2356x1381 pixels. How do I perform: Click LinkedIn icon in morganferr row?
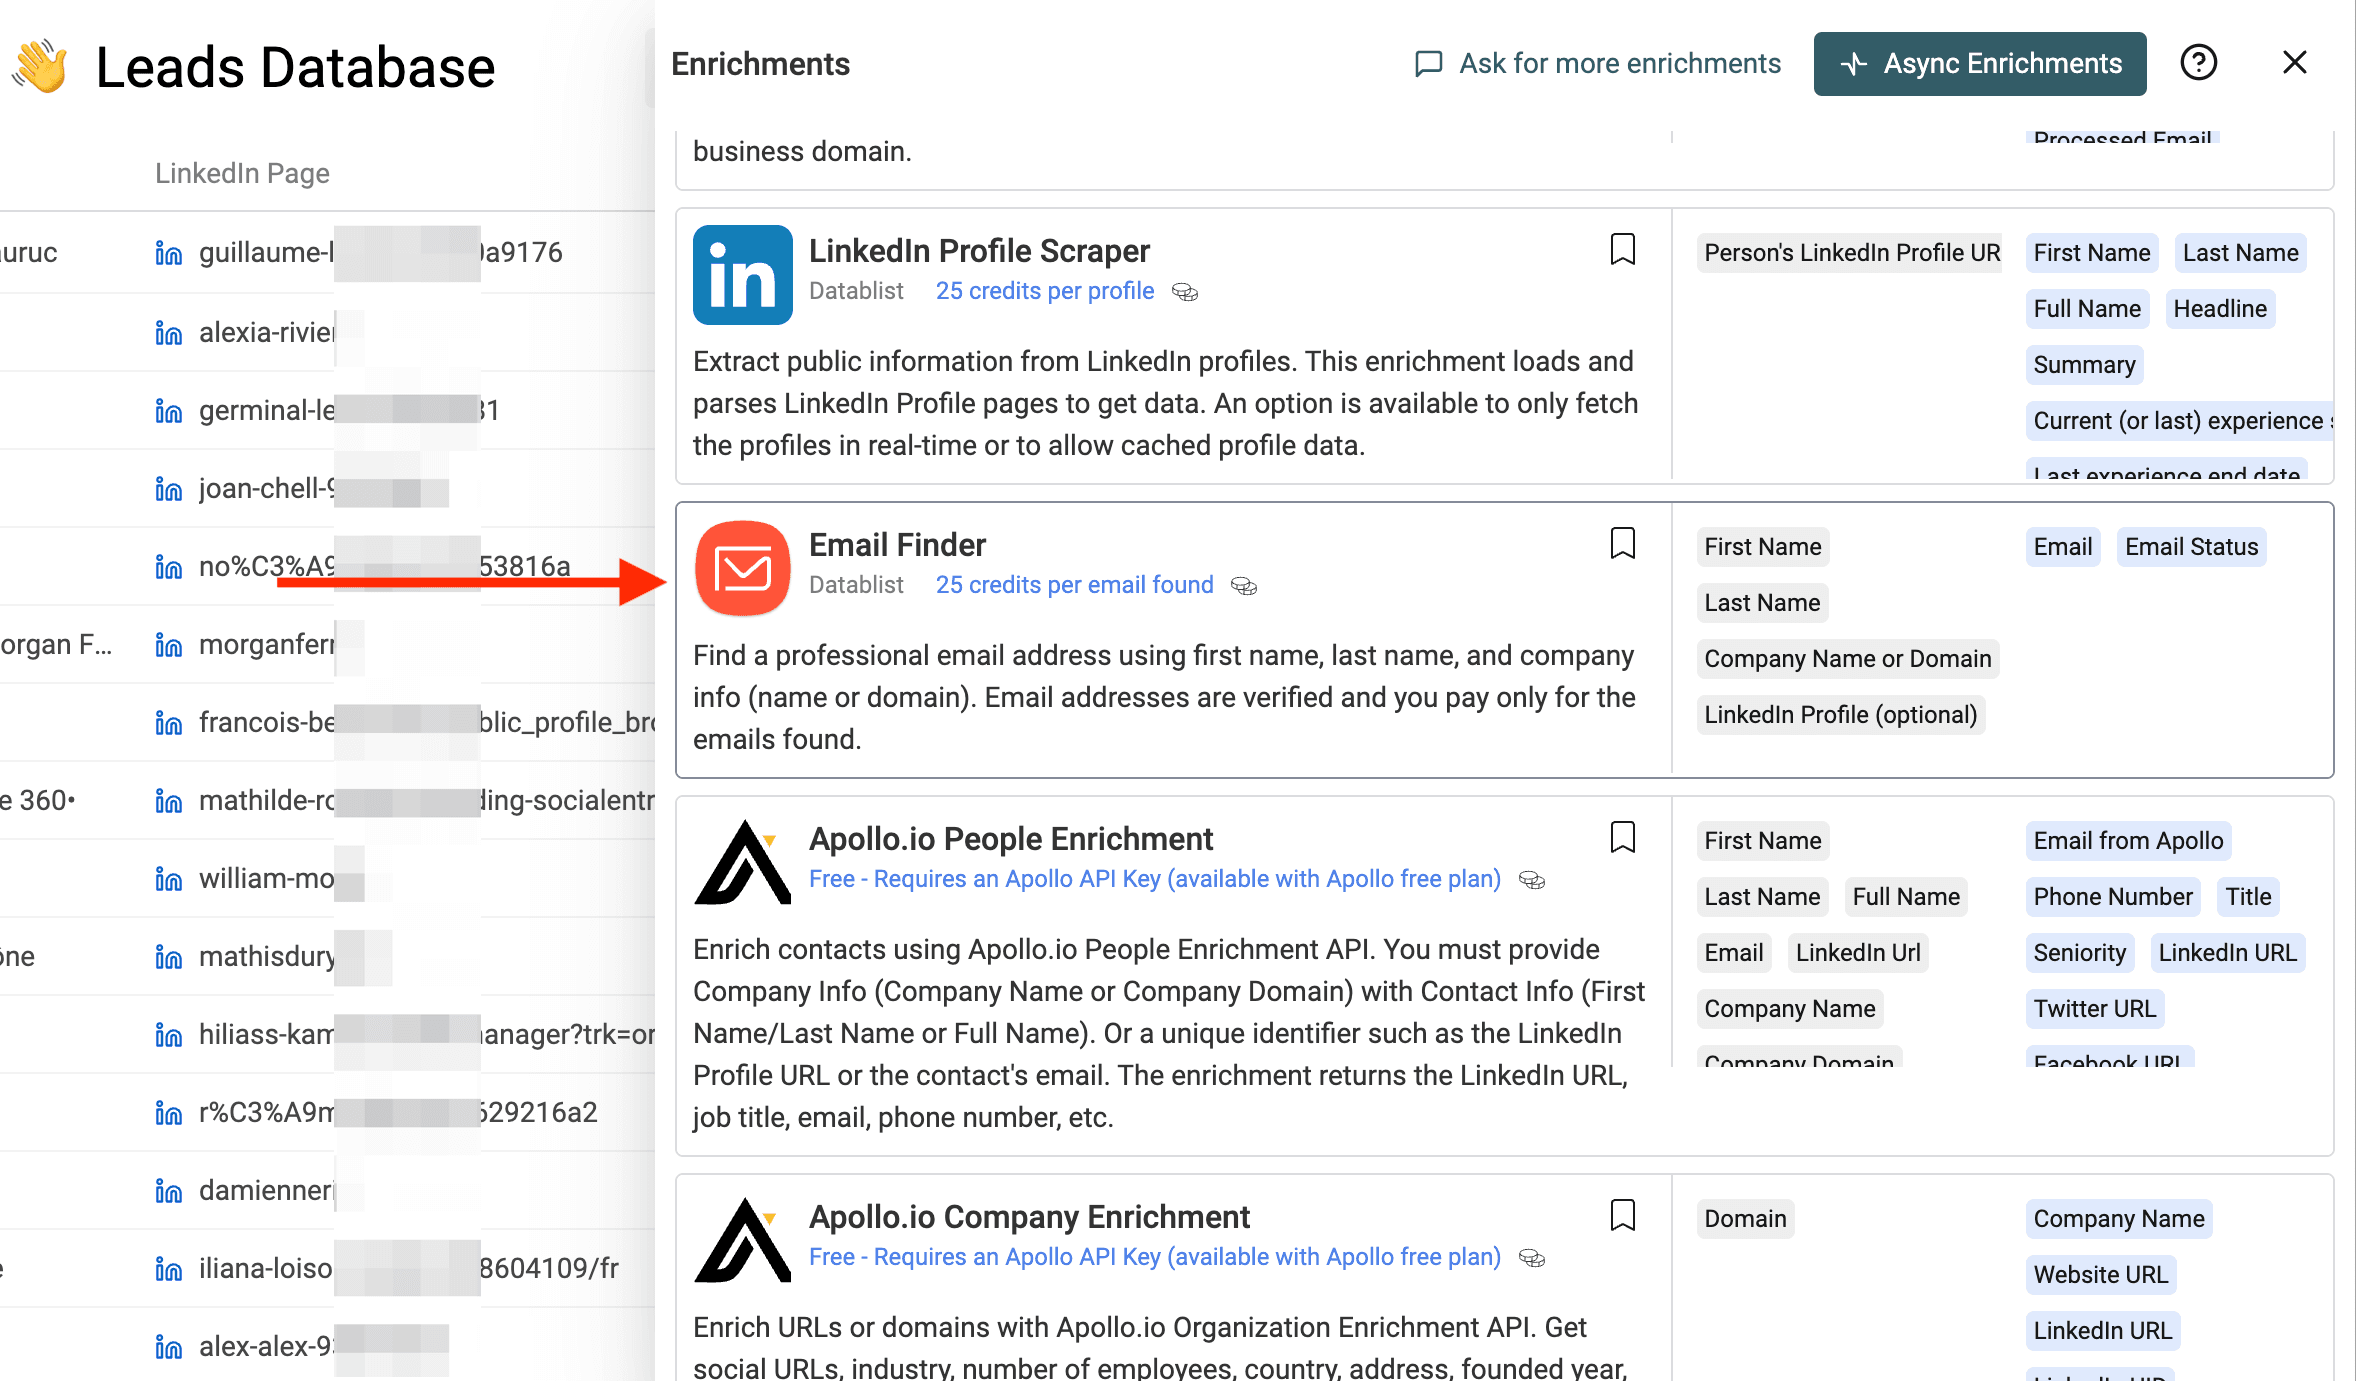coord(168,645)
